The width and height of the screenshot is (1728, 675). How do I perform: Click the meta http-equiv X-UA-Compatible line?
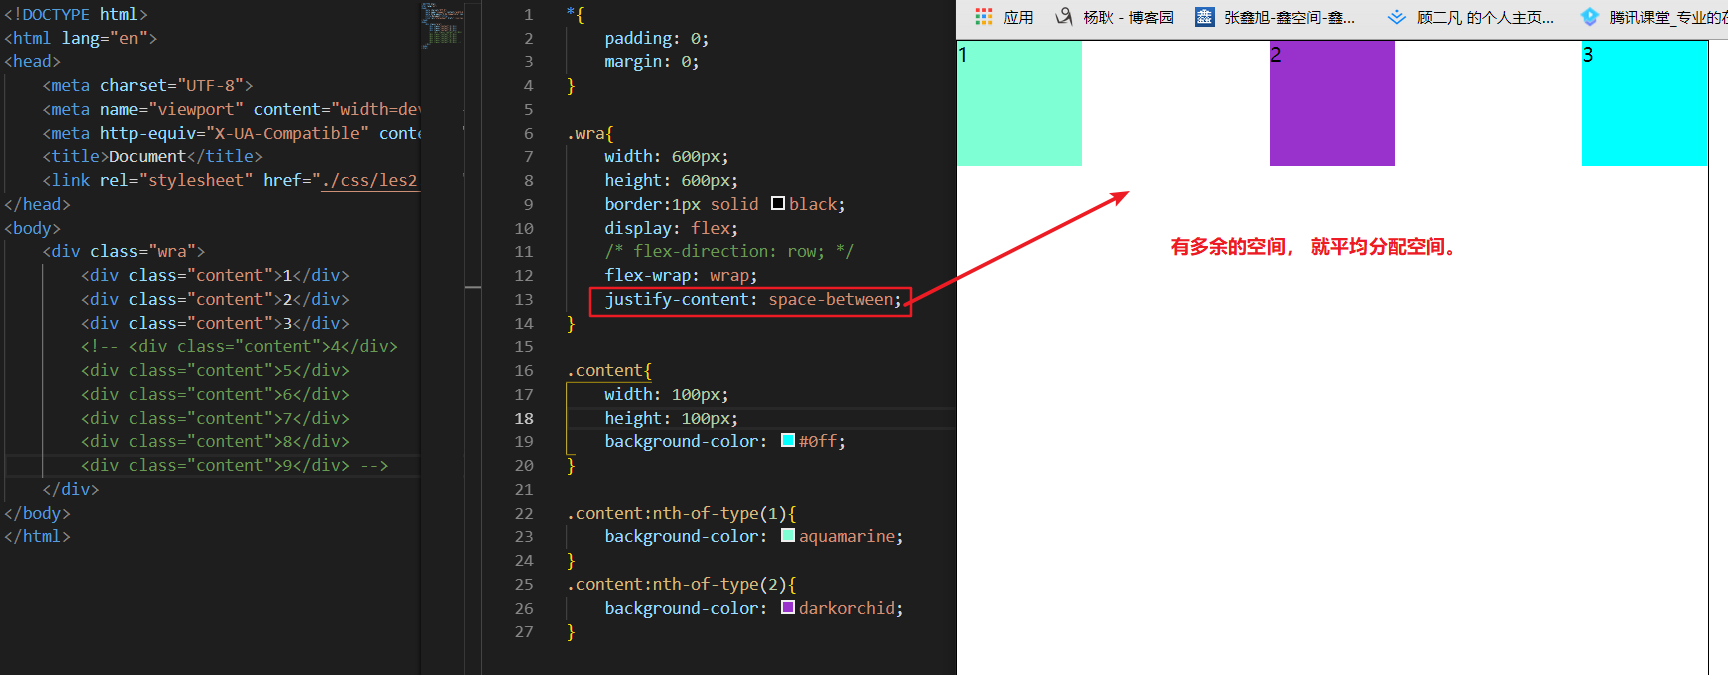click(x=231, y=133)
